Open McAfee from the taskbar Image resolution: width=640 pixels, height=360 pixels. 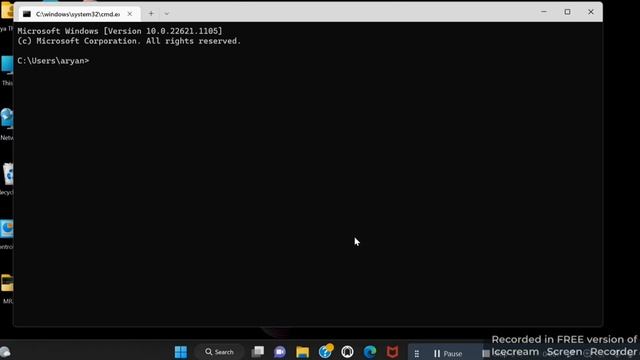[x=392, y=352]
